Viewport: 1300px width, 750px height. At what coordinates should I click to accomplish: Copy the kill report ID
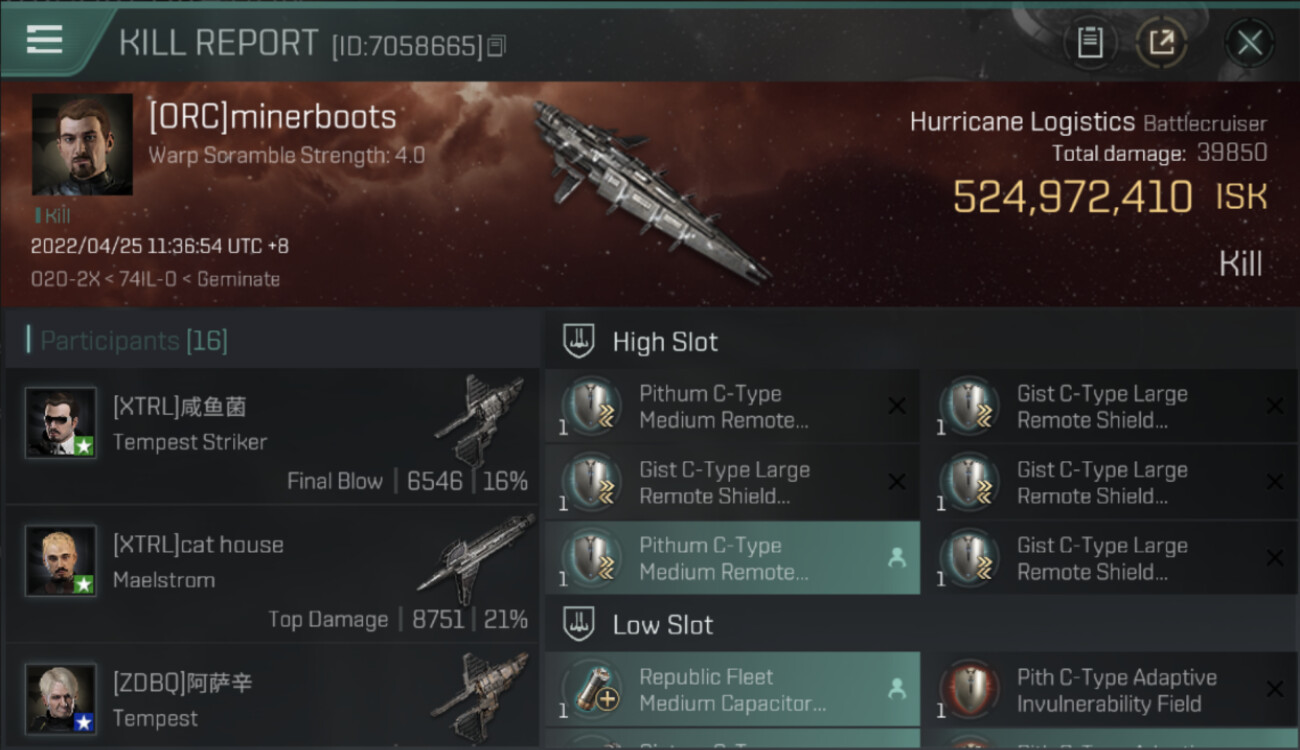(x=497, y=46)
